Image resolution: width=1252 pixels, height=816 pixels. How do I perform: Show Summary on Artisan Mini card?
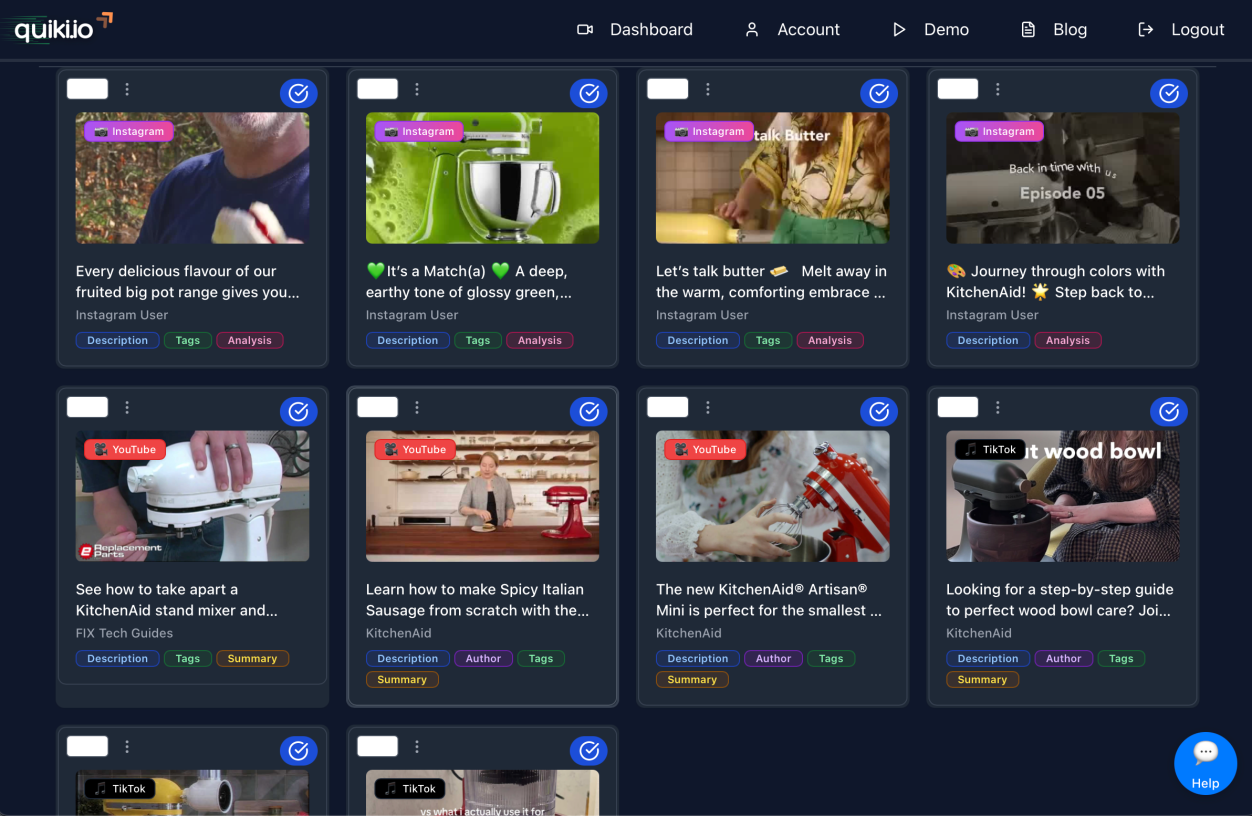(x=692, y=679)
